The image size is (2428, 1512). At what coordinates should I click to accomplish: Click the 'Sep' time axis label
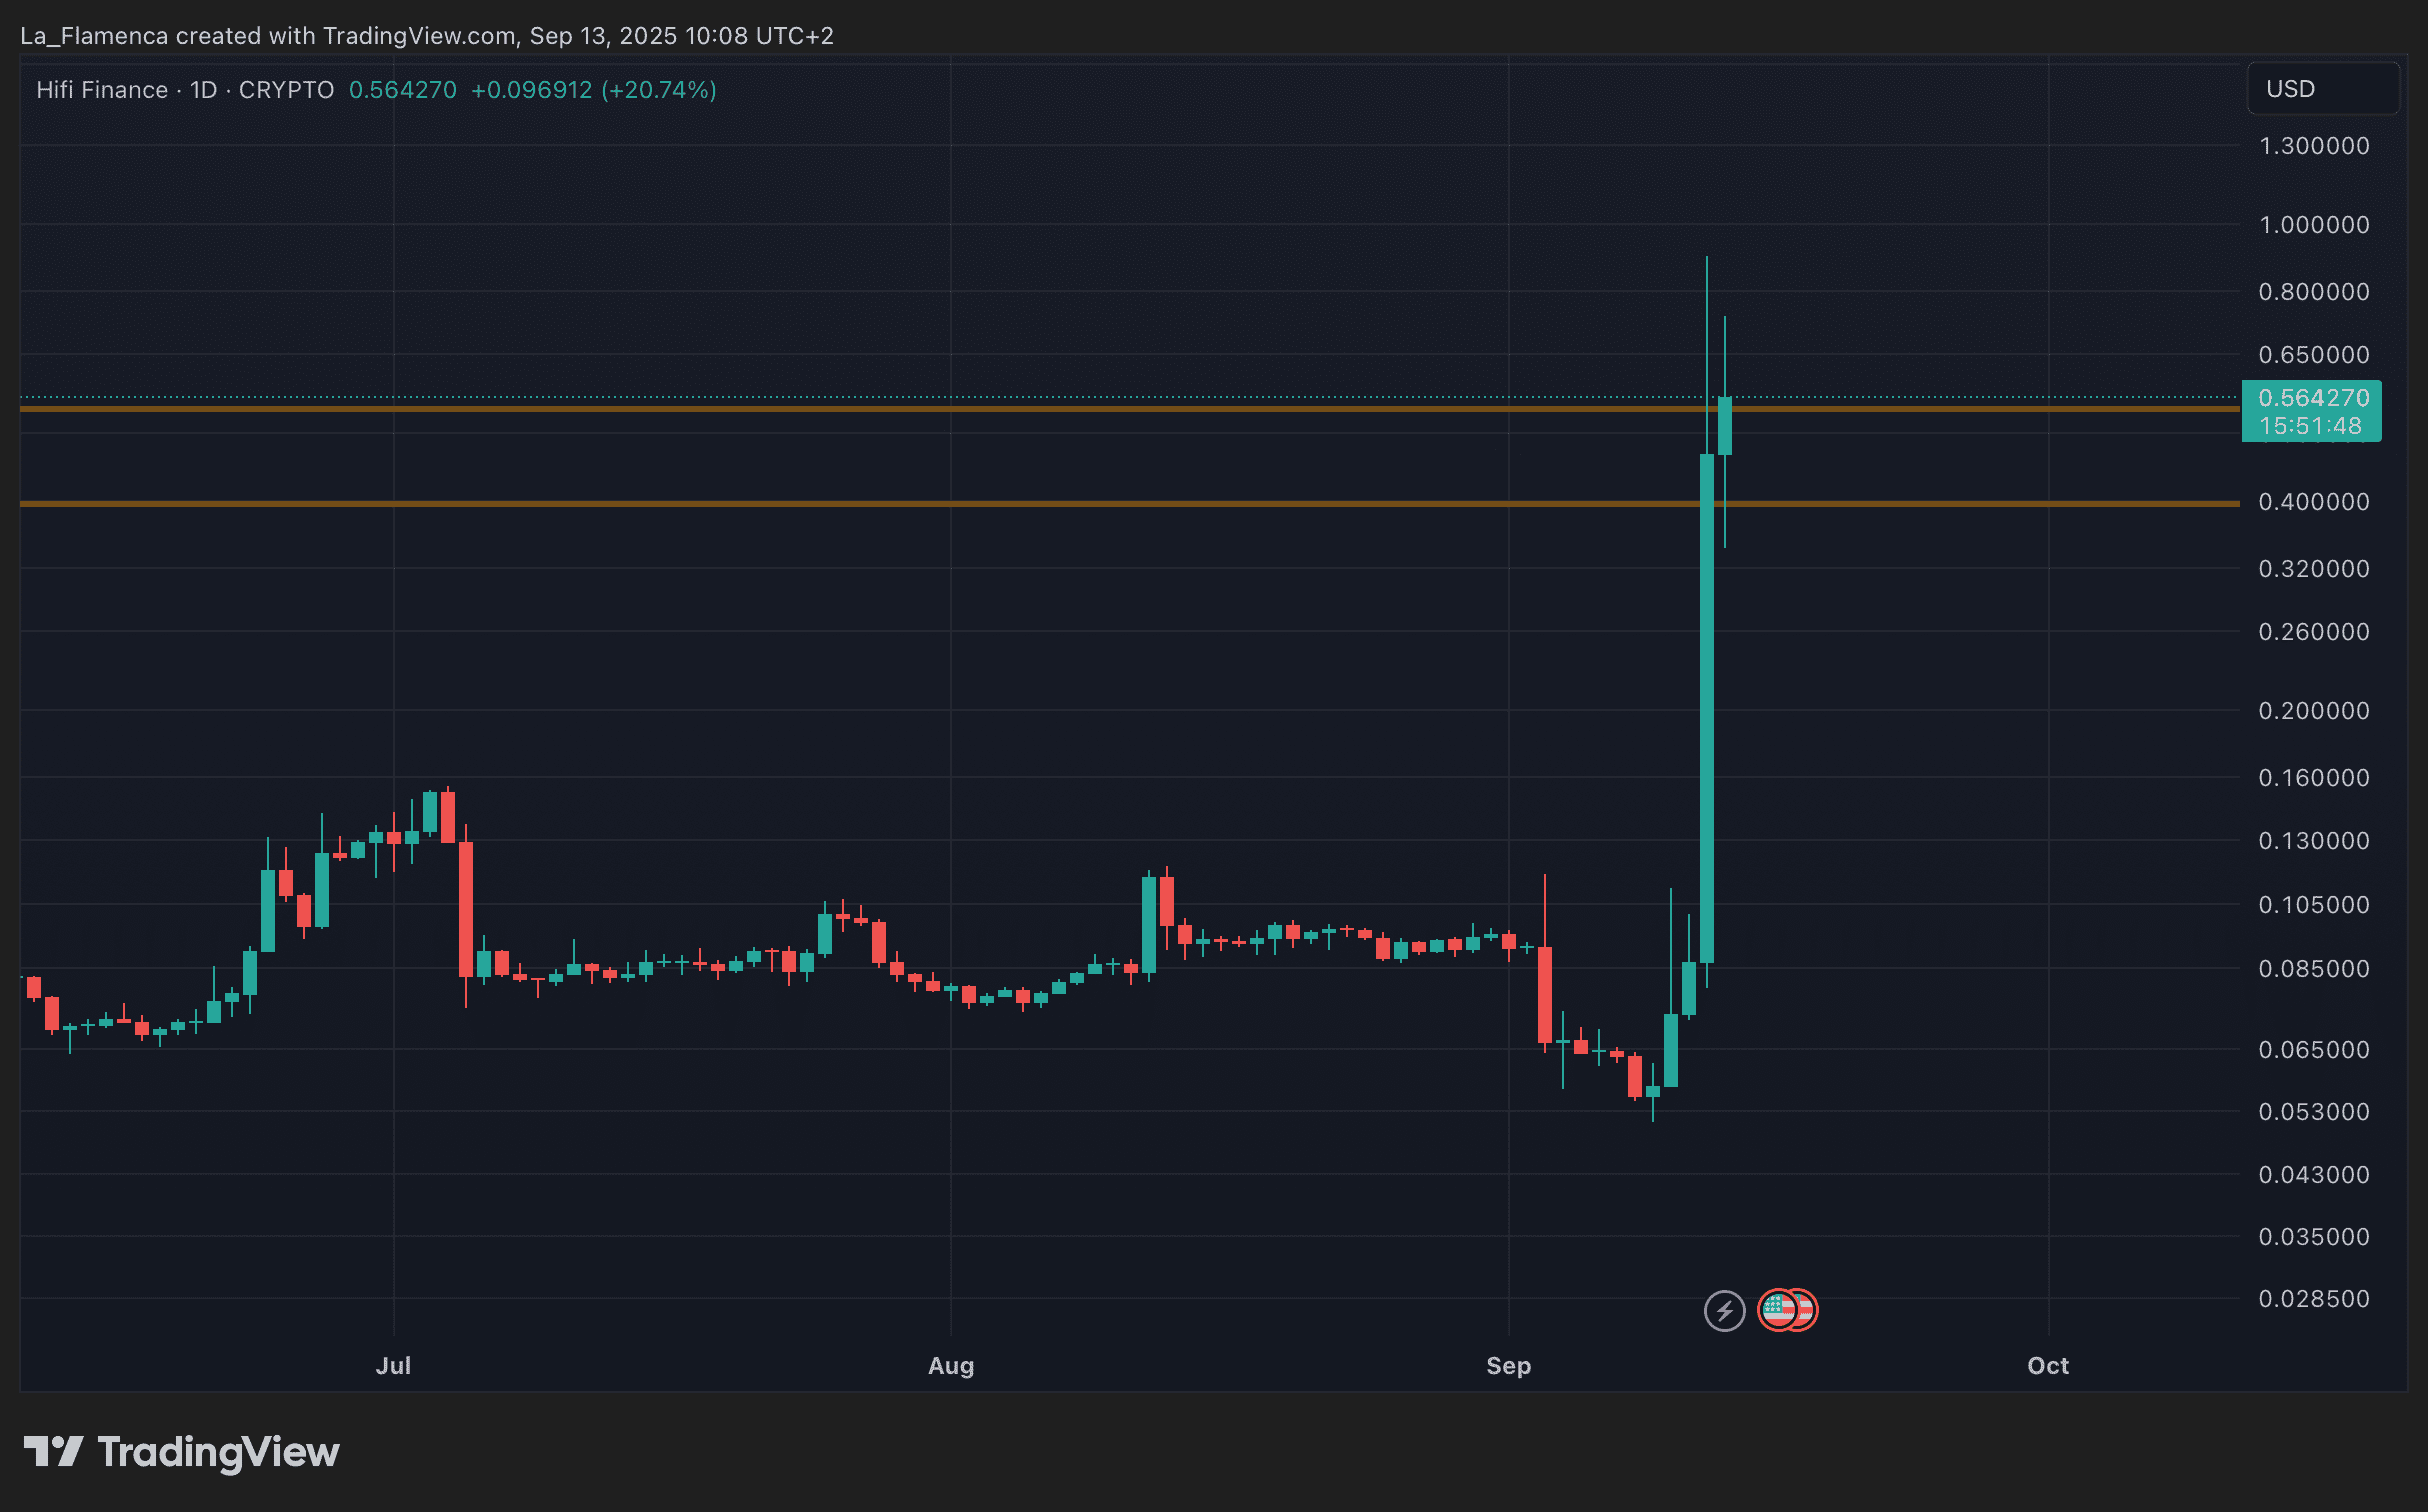pos(1508,1366)
